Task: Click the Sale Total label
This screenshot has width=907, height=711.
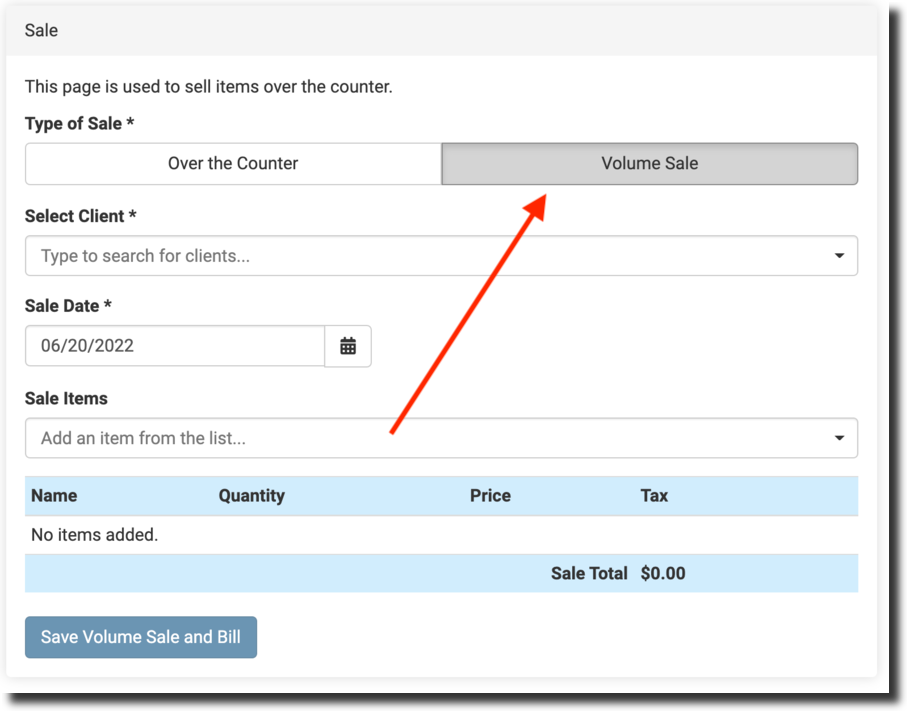Action: pos(589,574)
